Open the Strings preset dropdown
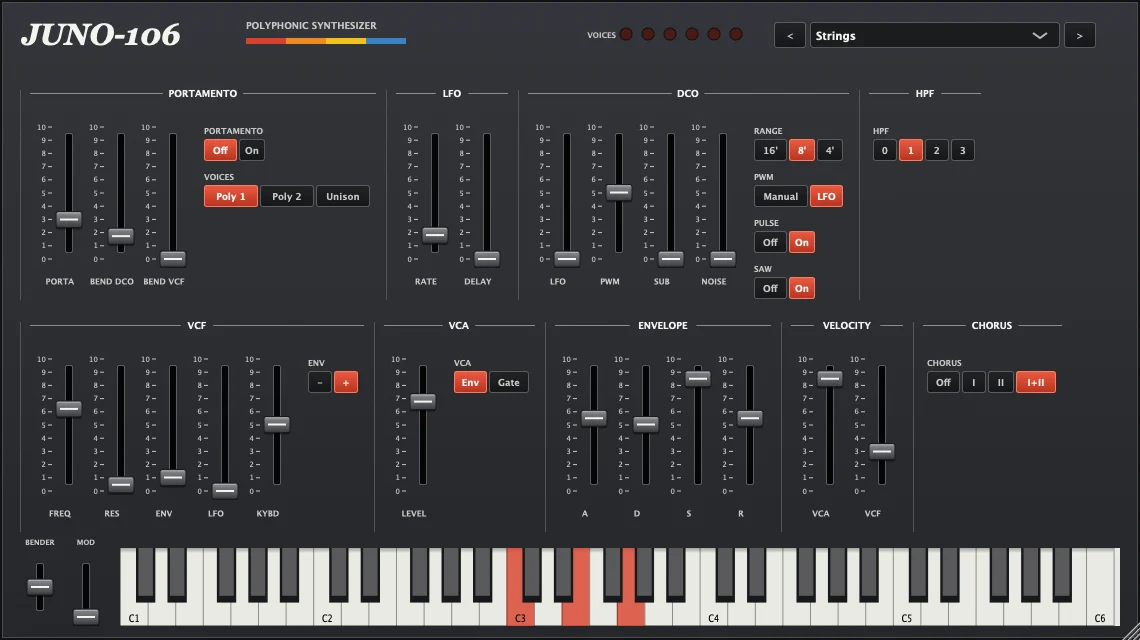Image resolution: width=1140 pixels, height=640 pixels. click(x=935, y=36)
